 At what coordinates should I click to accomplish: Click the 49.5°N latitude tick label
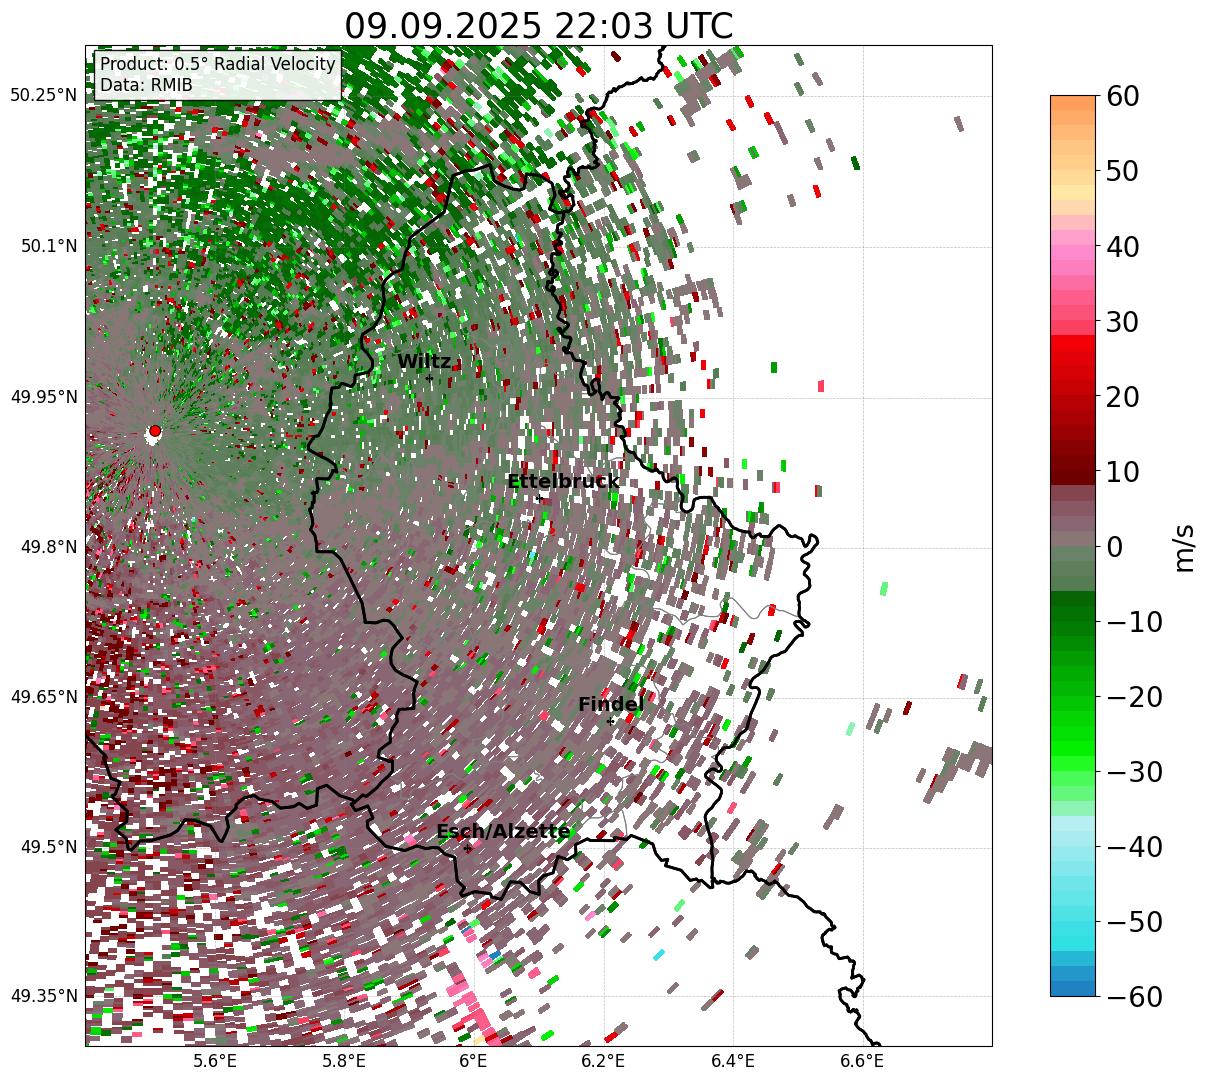point(49,847)
